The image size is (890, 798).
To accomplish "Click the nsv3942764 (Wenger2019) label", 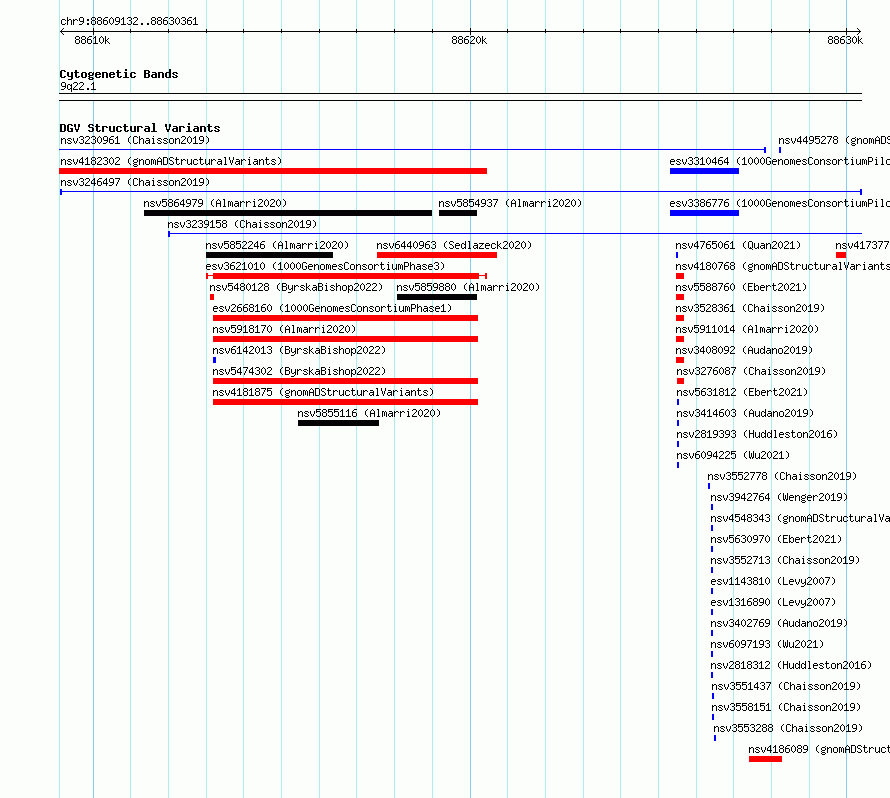I will point(779,497).
